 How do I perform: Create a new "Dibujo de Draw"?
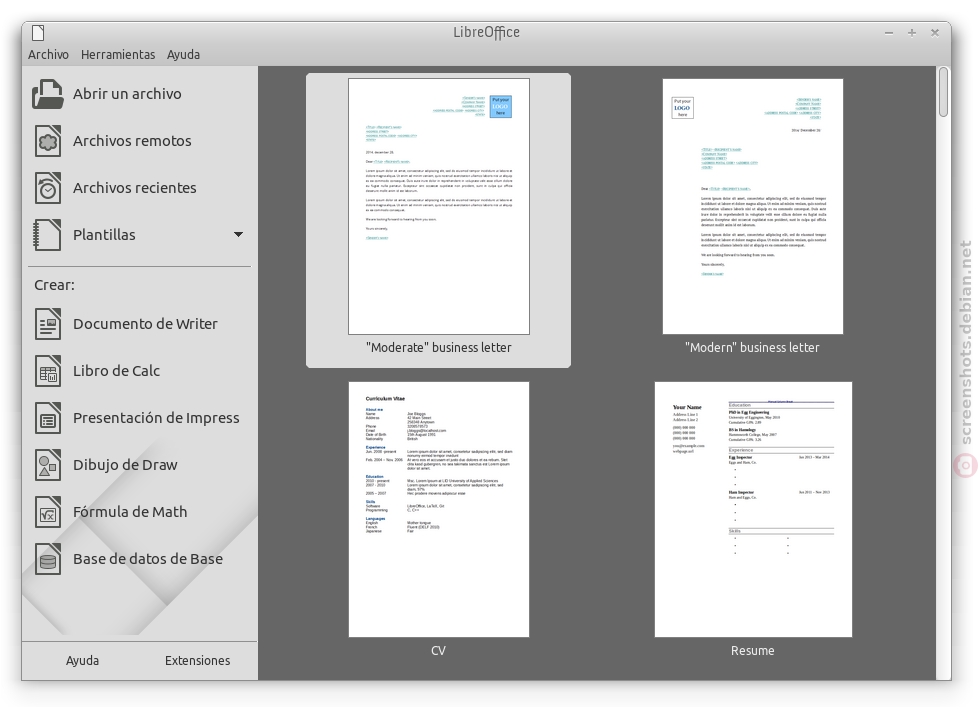click(x=125, y=465)
